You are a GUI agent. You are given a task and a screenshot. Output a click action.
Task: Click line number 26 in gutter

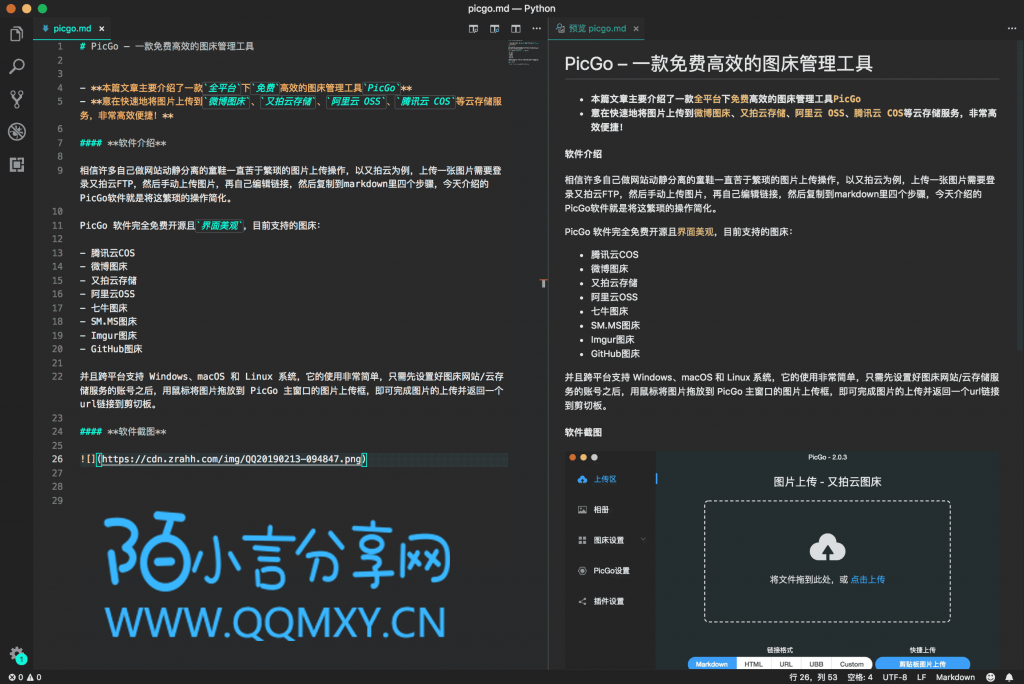tap(57, 459)
